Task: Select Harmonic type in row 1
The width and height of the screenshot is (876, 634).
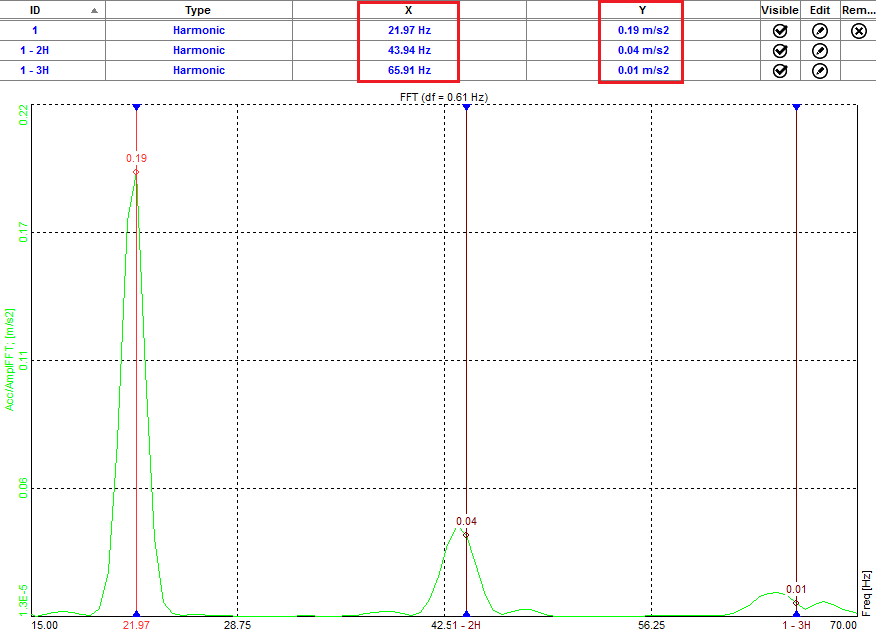Action: (x=199, y=30)
